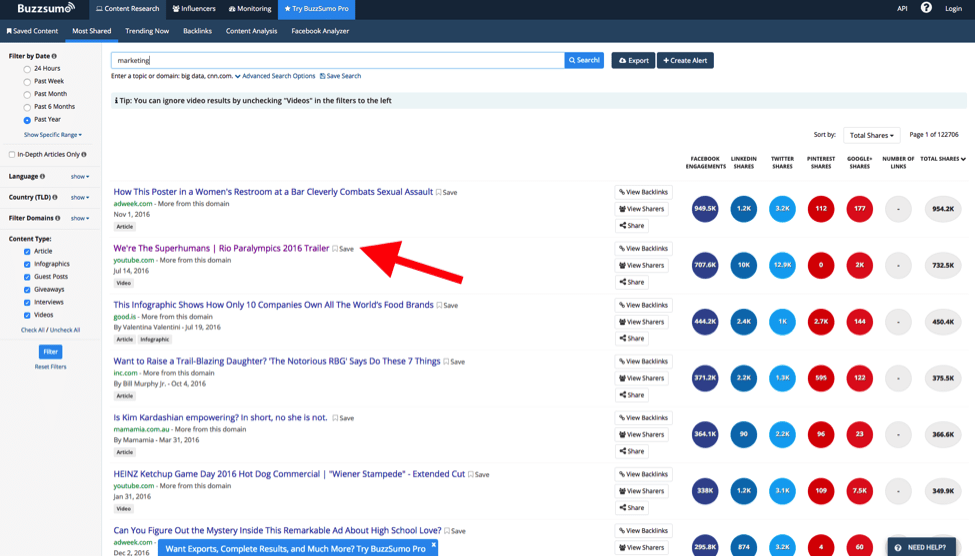Open the Facebook Analyzer tab
975x557 pixels.
[320, 31]
